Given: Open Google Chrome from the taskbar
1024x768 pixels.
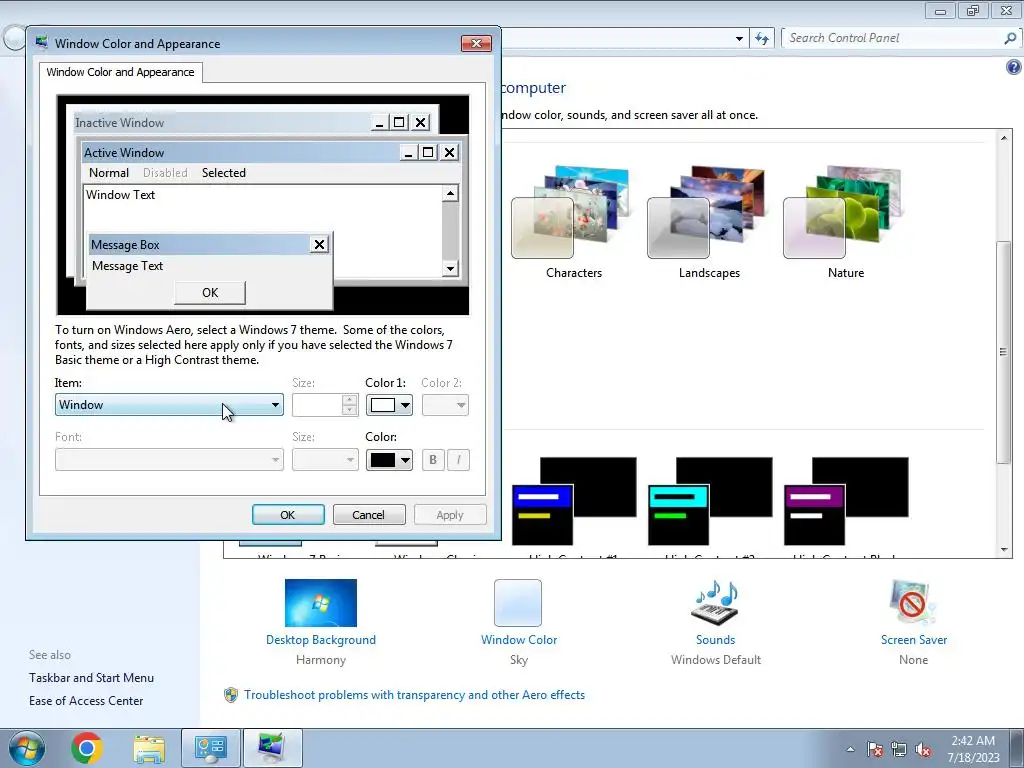Looking at the screenshot, I should tap(87, 748).
